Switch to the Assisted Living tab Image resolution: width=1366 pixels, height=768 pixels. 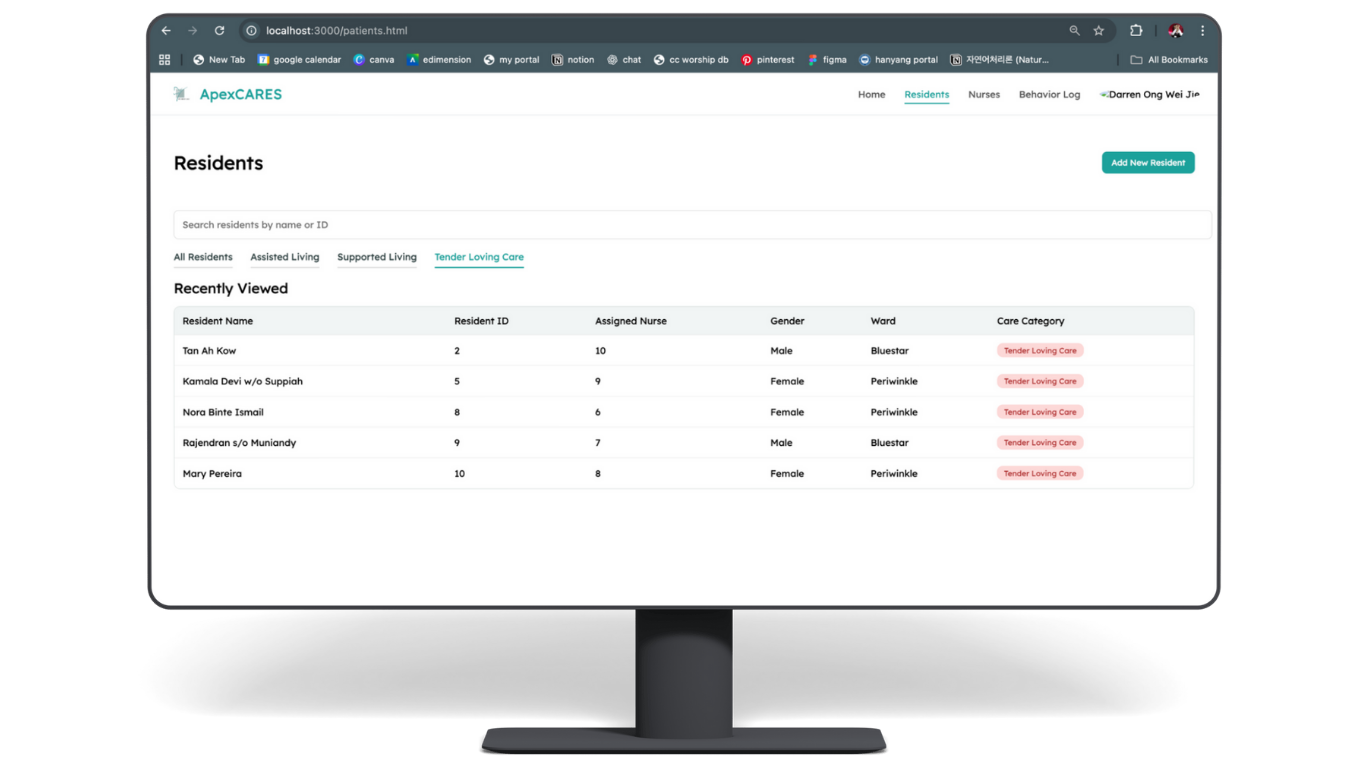coord(285,257)
